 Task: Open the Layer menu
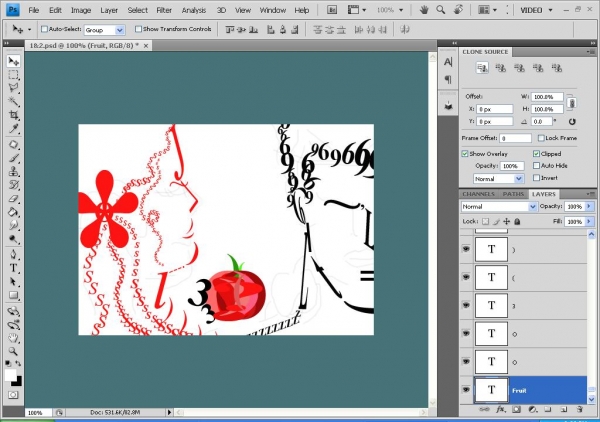click(109, 10)
